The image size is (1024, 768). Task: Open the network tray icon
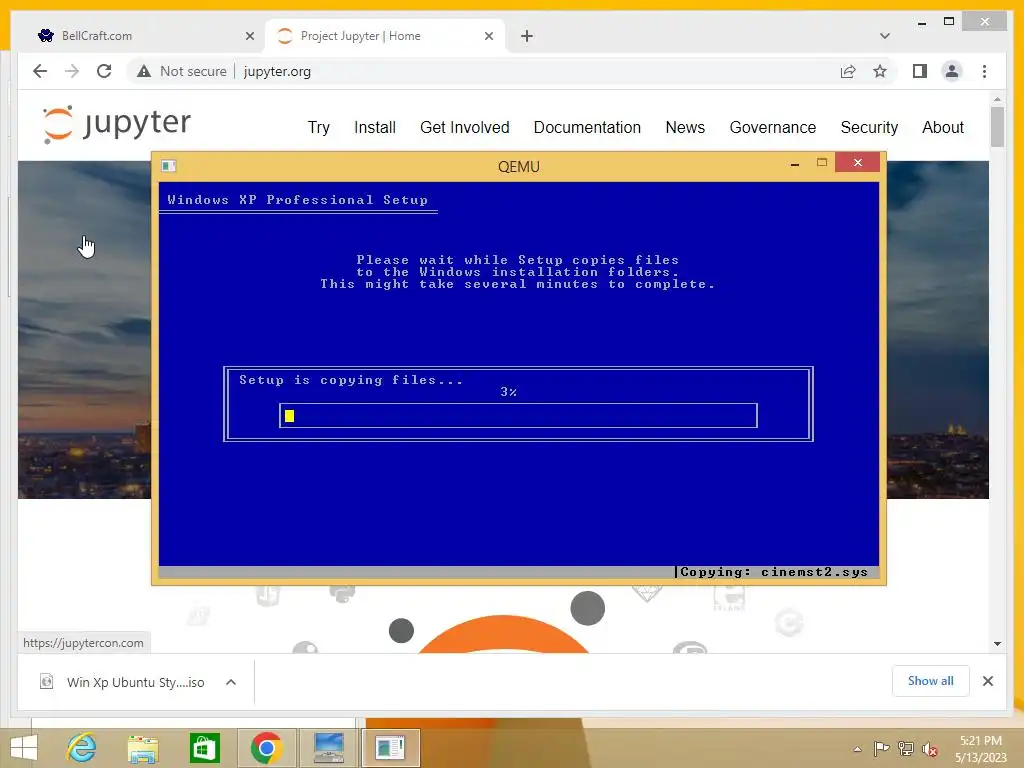906,749
